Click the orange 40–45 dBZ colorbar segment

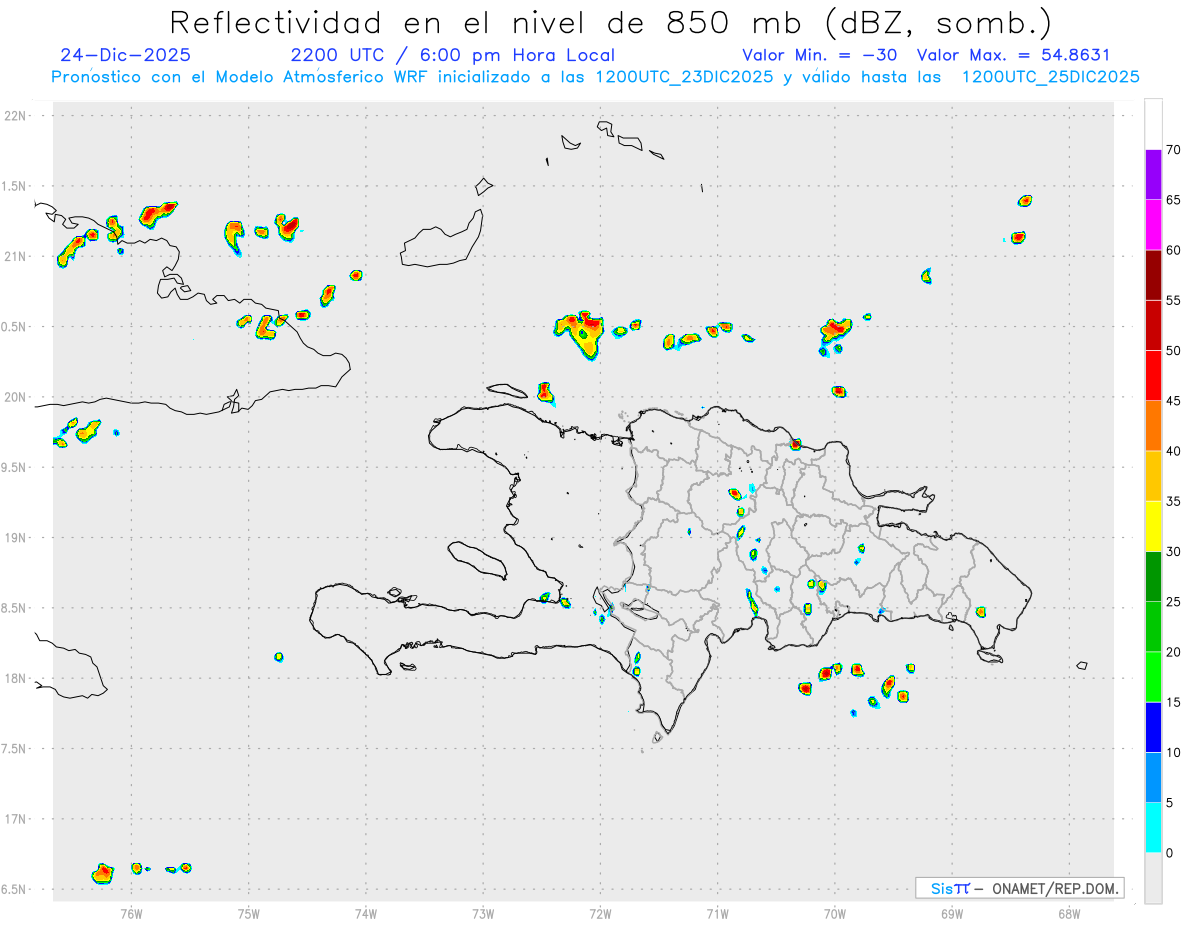tap(1153, 426)
